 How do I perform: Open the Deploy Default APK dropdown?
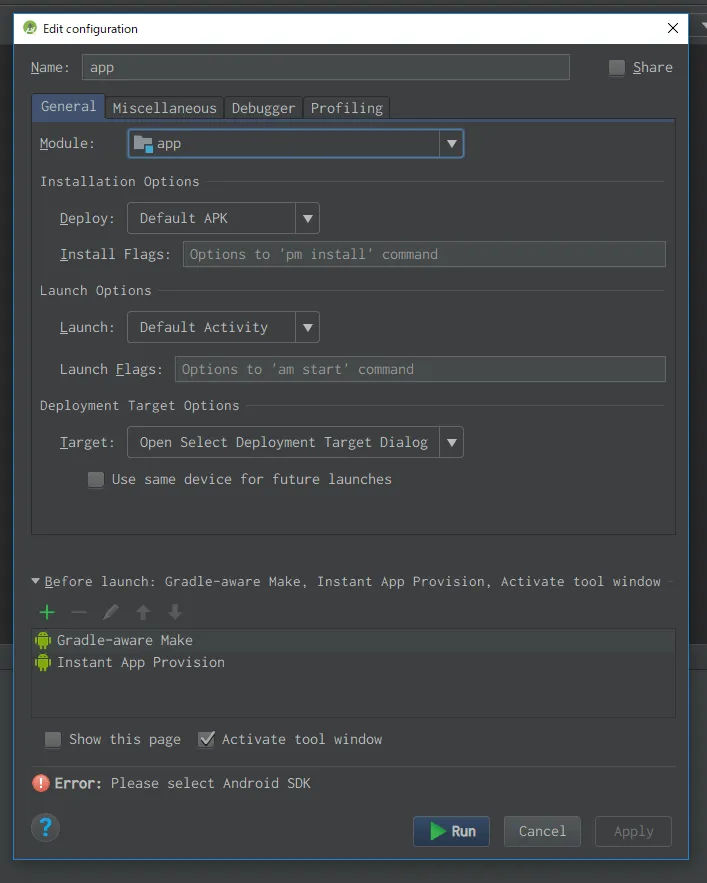click(307, 218)
